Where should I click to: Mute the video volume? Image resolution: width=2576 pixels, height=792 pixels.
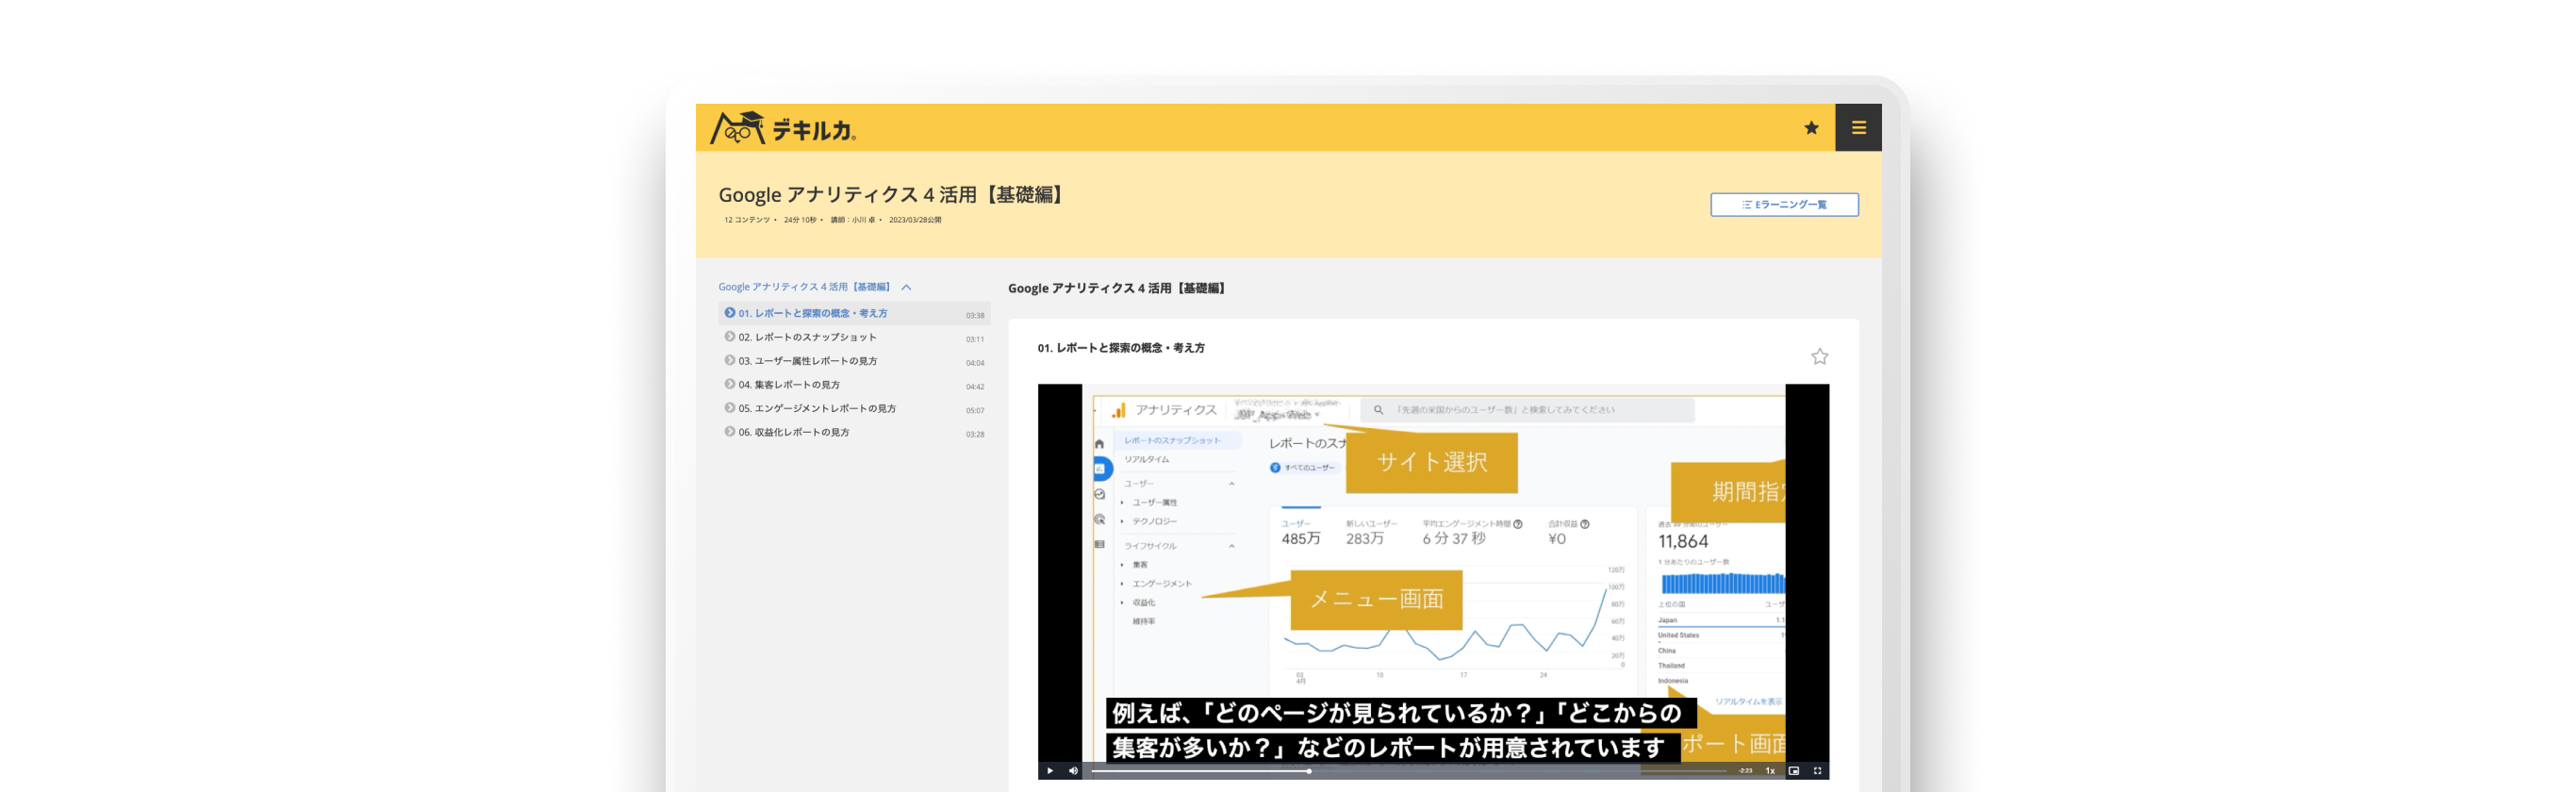(1073, 771)
